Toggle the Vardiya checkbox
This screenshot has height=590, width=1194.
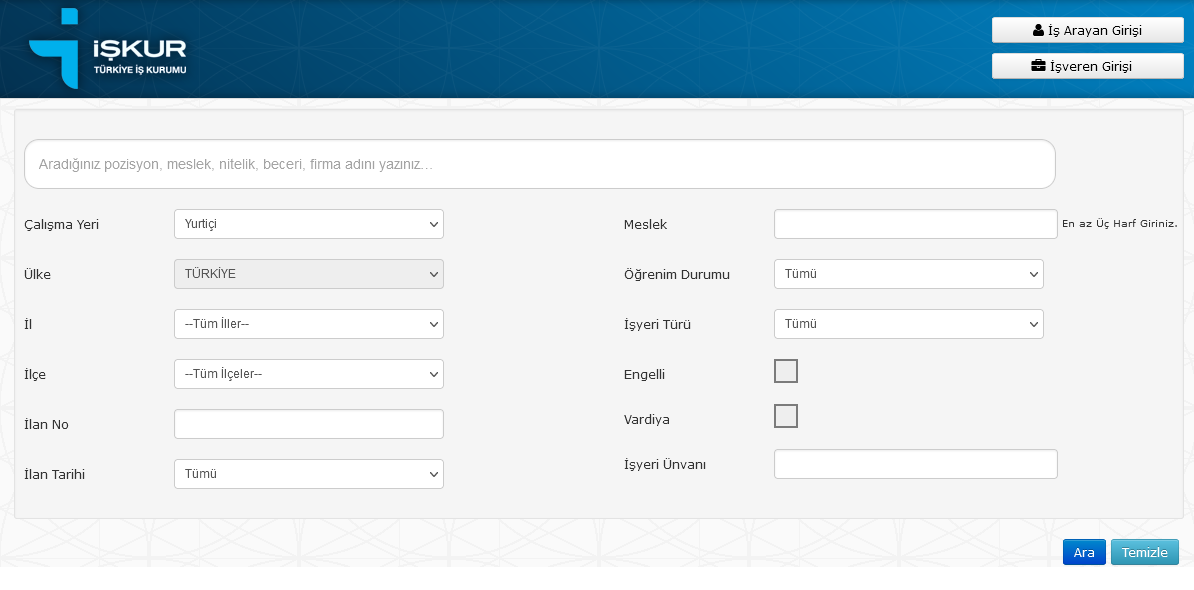(786, 416)
